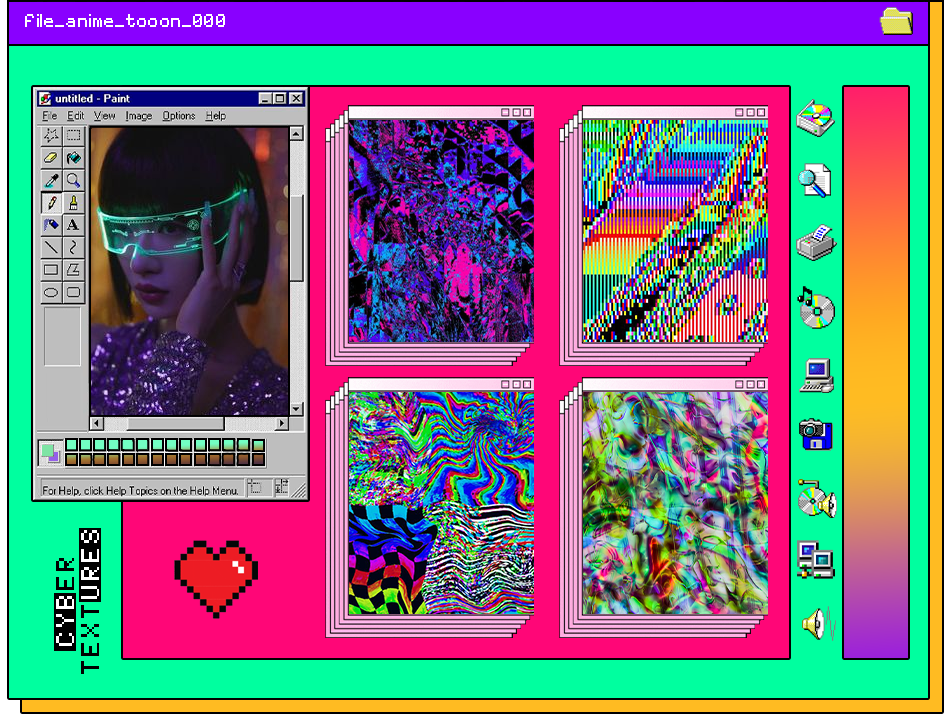Choose the Fill With Color bucket tool
Screen dimensions: 950x723
73,158
